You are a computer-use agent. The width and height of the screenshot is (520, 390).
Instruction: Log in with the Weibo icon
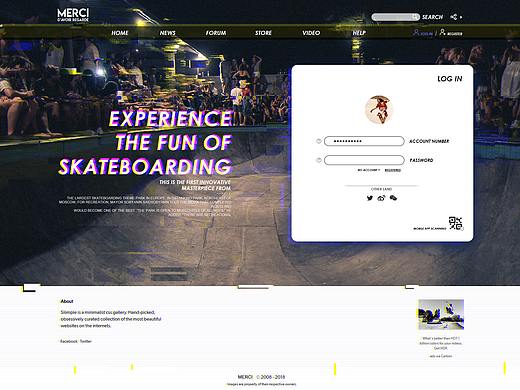(x=381, y=198)
